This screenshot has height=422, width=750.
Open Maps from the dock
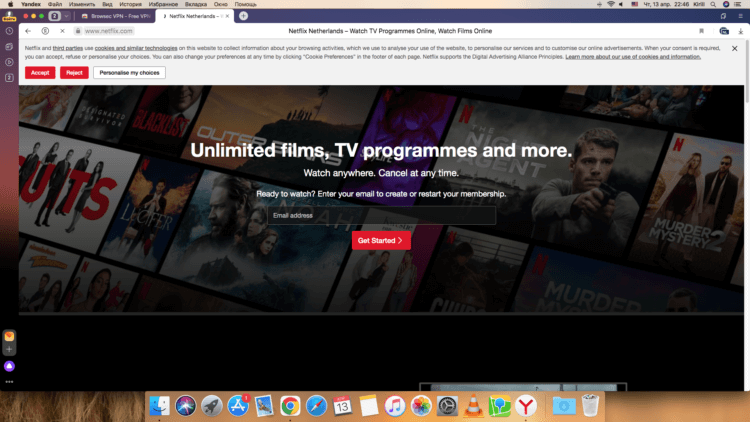coord(499,406)
